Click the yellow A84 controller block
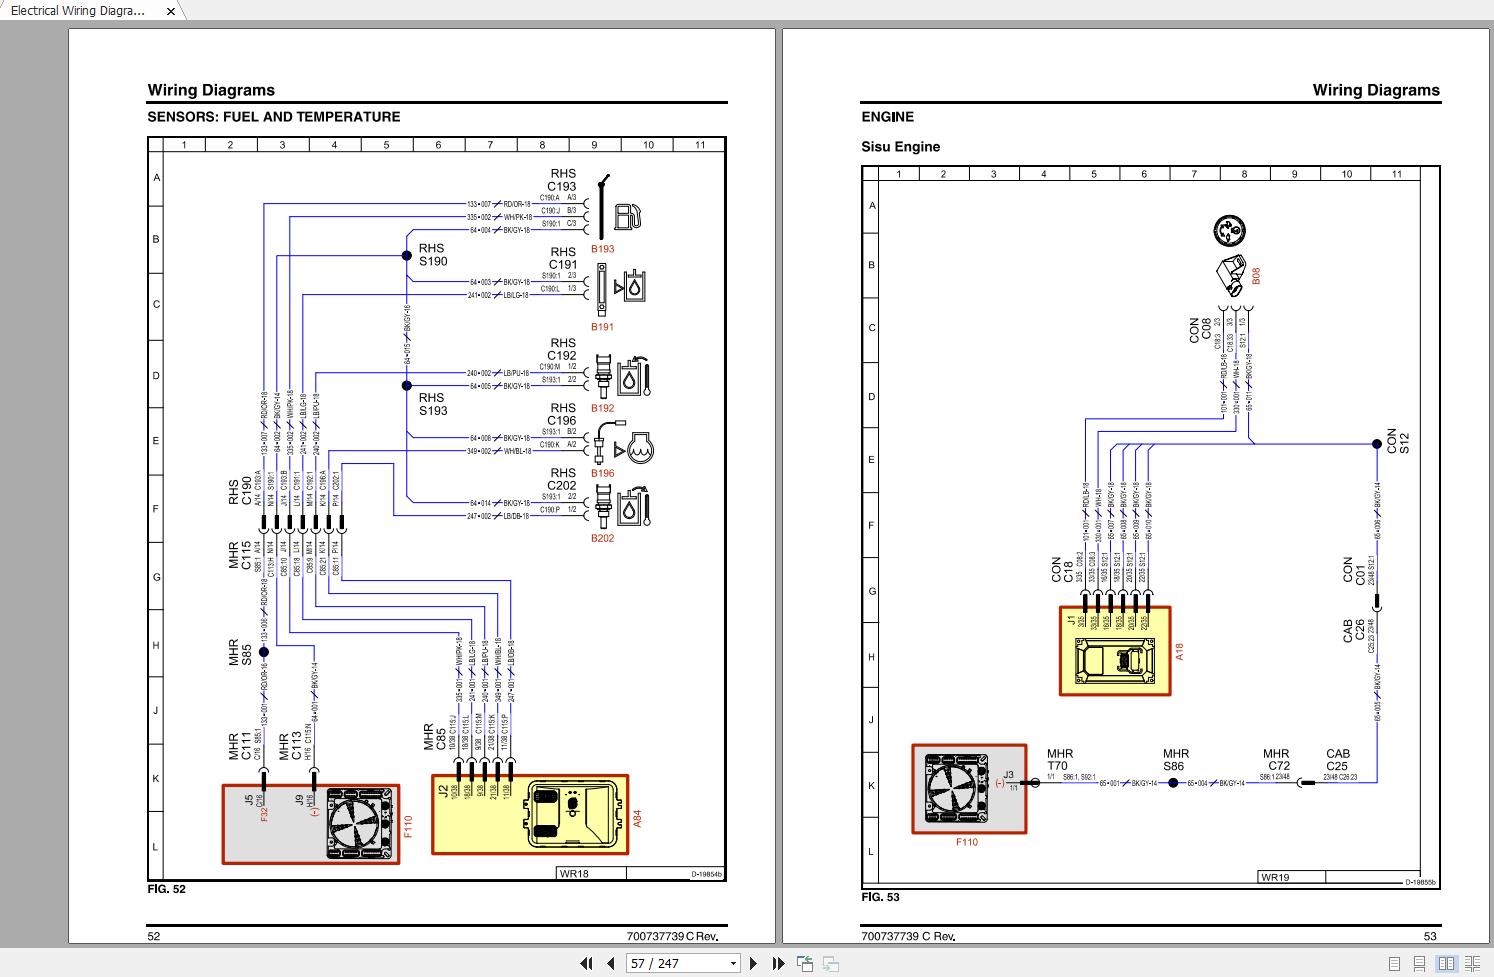 coord(529,814)
